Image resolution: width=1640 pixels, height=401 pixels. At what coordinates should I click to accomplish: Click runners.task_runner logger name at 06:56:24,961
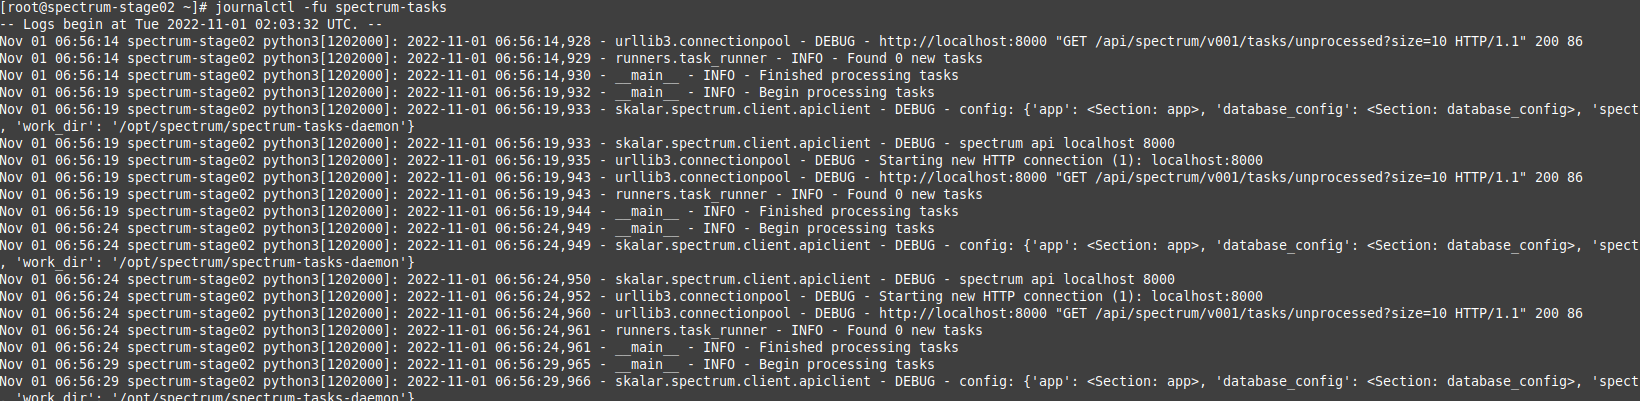tap(690, 330)
